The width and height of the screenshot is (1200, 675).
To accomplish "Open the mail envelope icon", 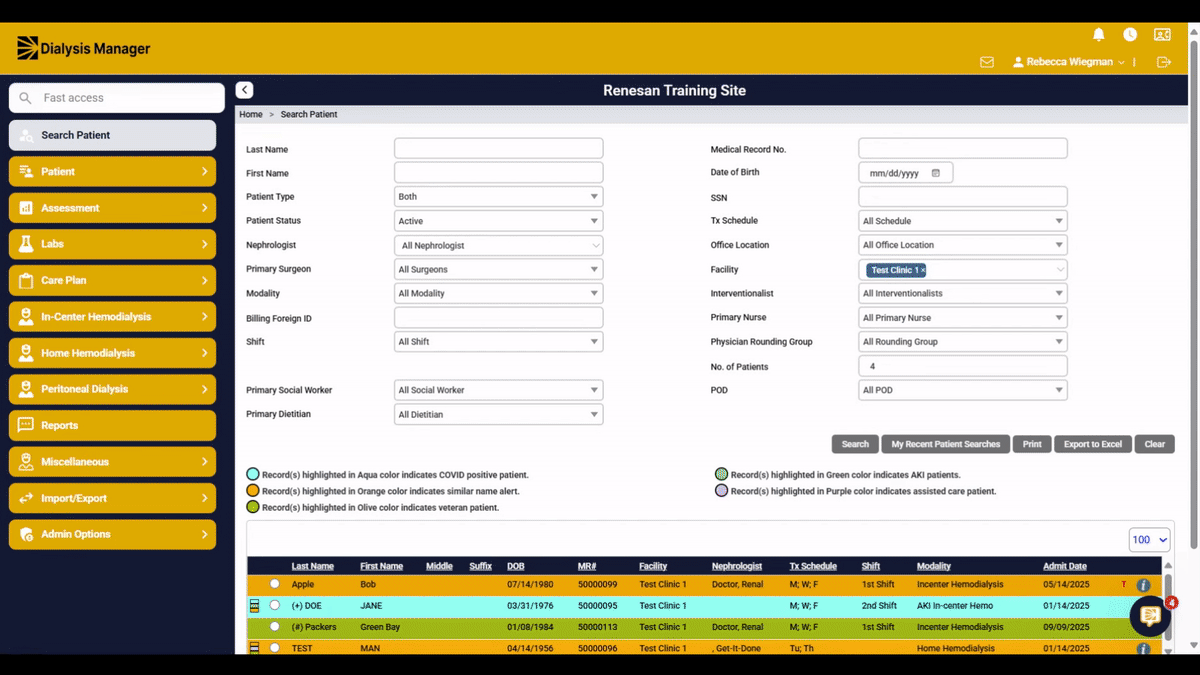I will point(987,62).
